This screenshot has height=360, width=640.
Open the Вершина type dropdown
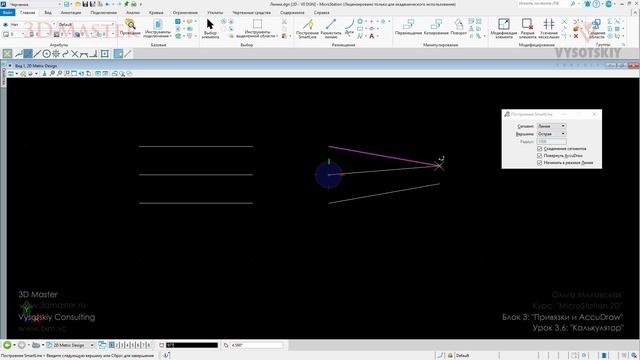551,134
